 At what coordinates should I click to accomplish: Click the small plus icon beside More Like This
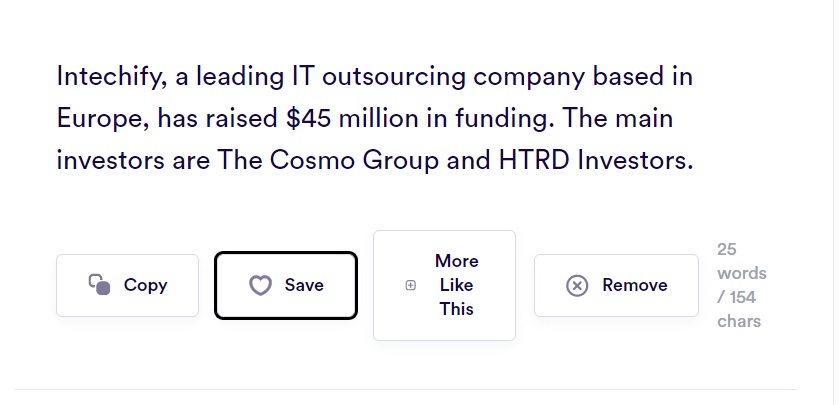(x=410, y=285)
